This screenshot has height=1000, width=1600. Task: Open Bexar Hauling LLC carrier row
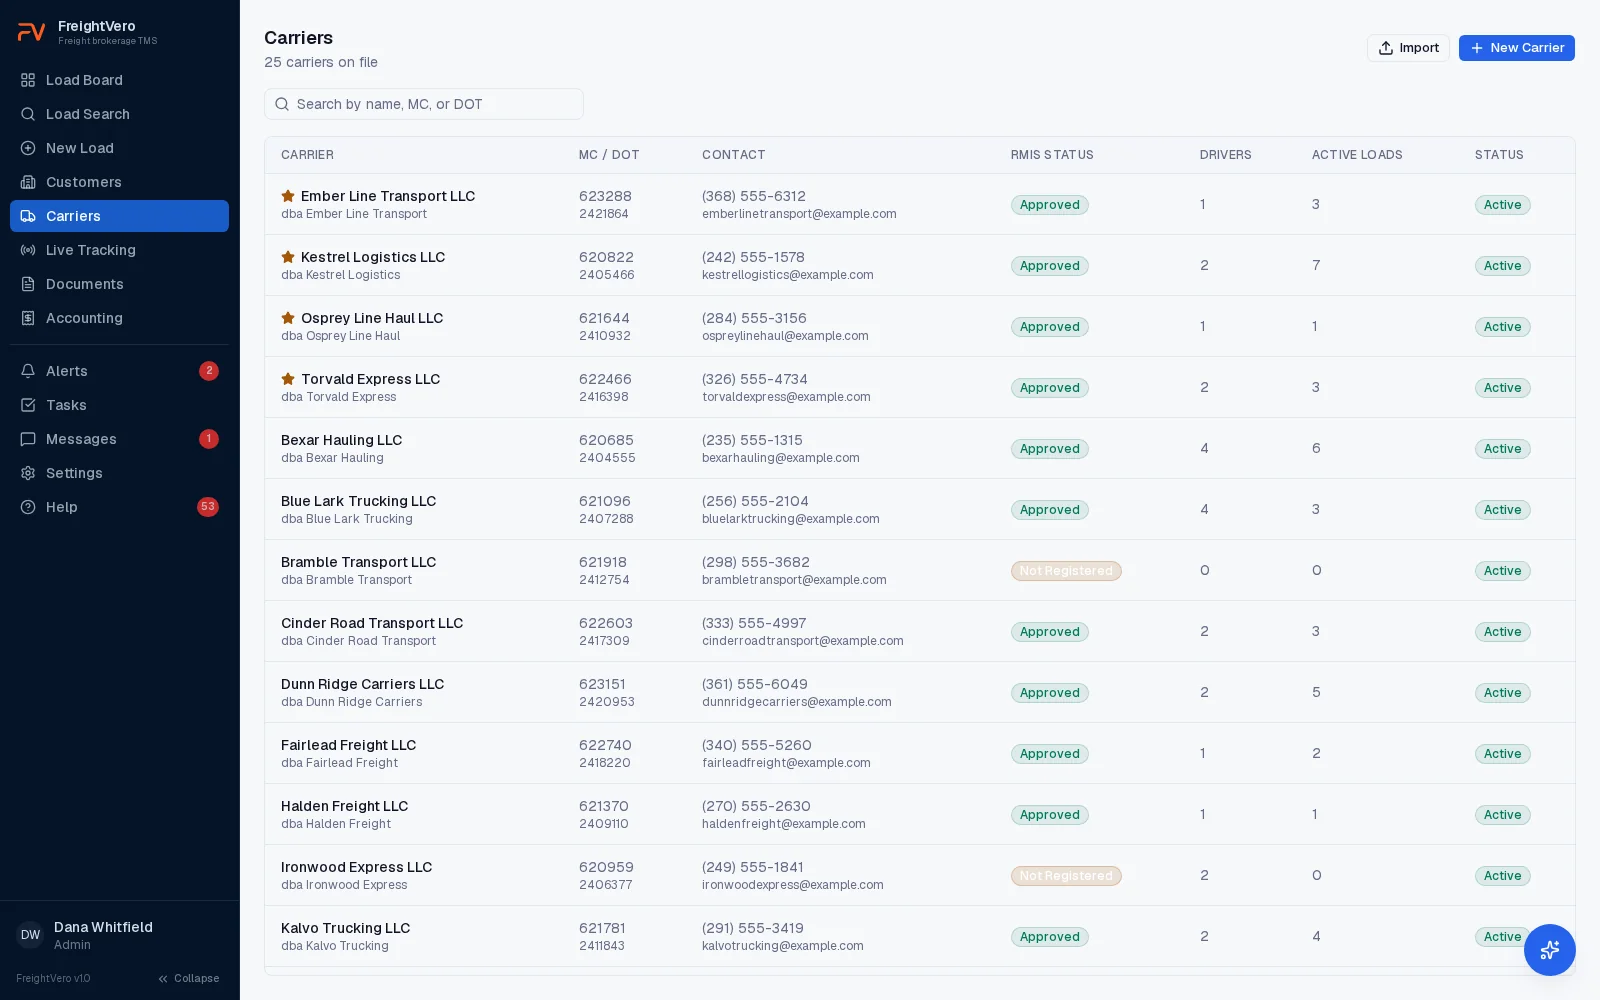(x=920, y=448)
